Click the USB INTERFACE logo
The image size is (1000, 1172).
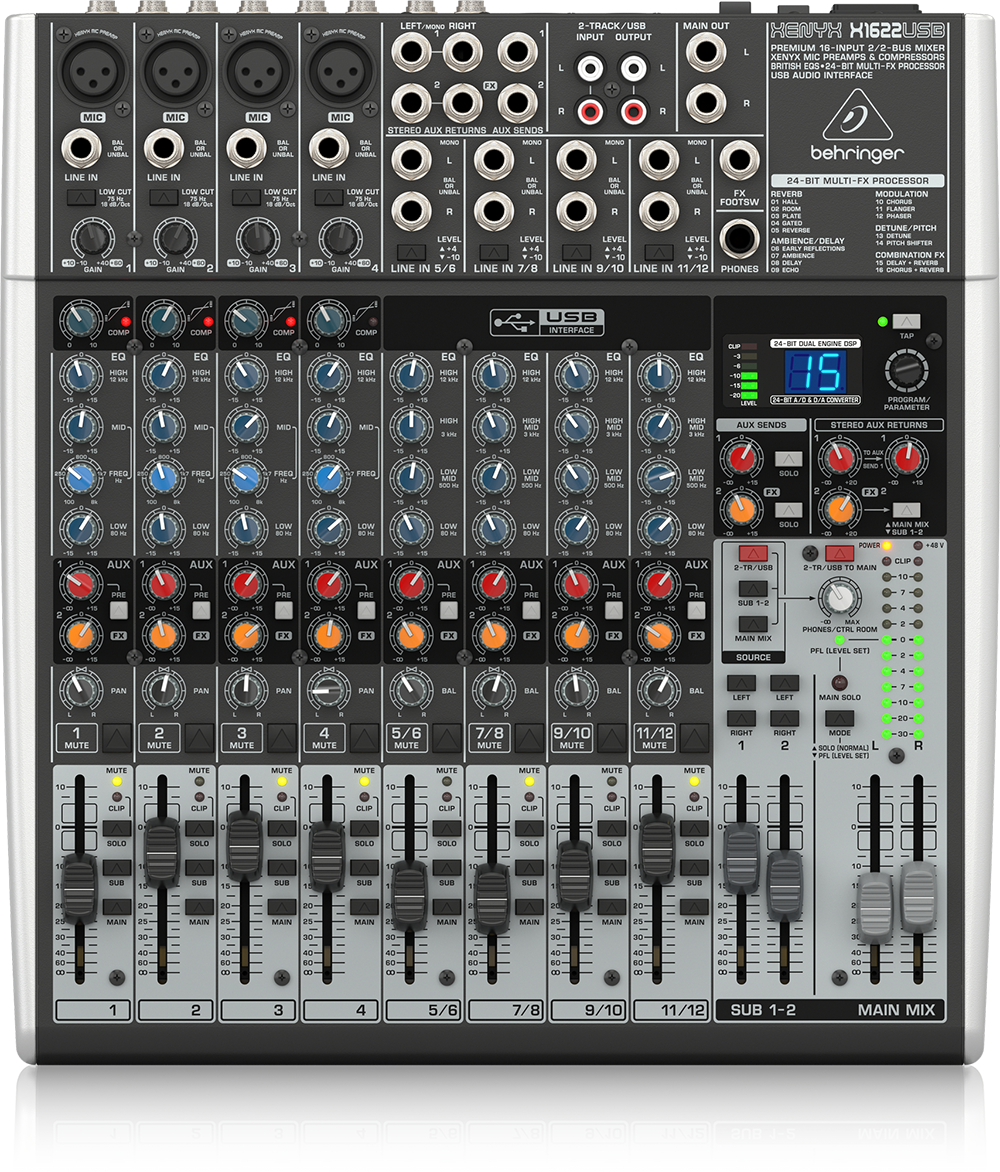(x=547, y=322)
